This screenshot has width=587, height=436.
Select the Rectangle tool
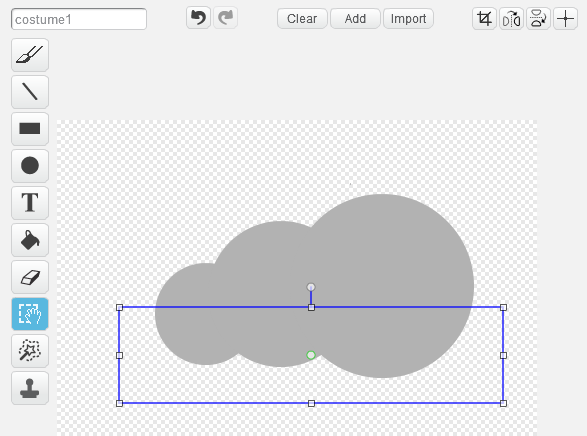30,129
